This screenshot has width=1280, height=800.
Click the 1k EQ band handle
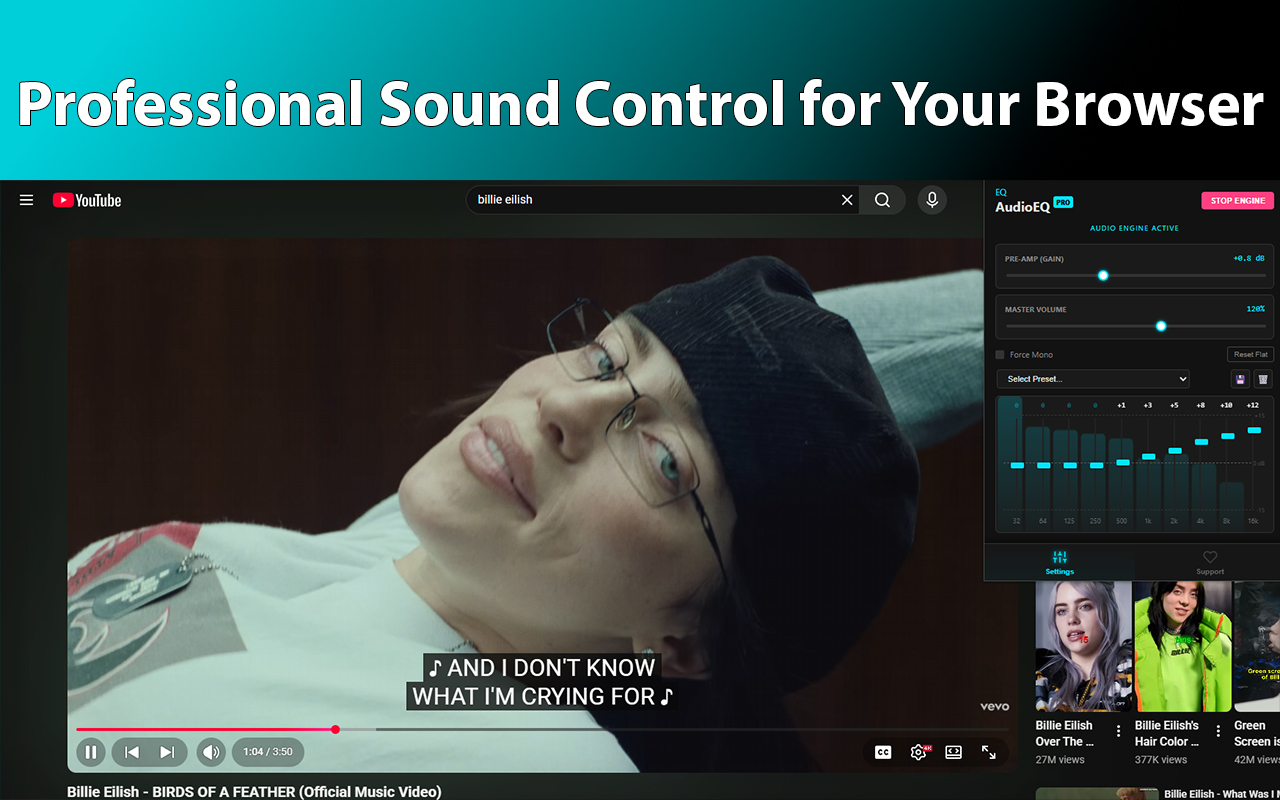(x=1148, y=456)
